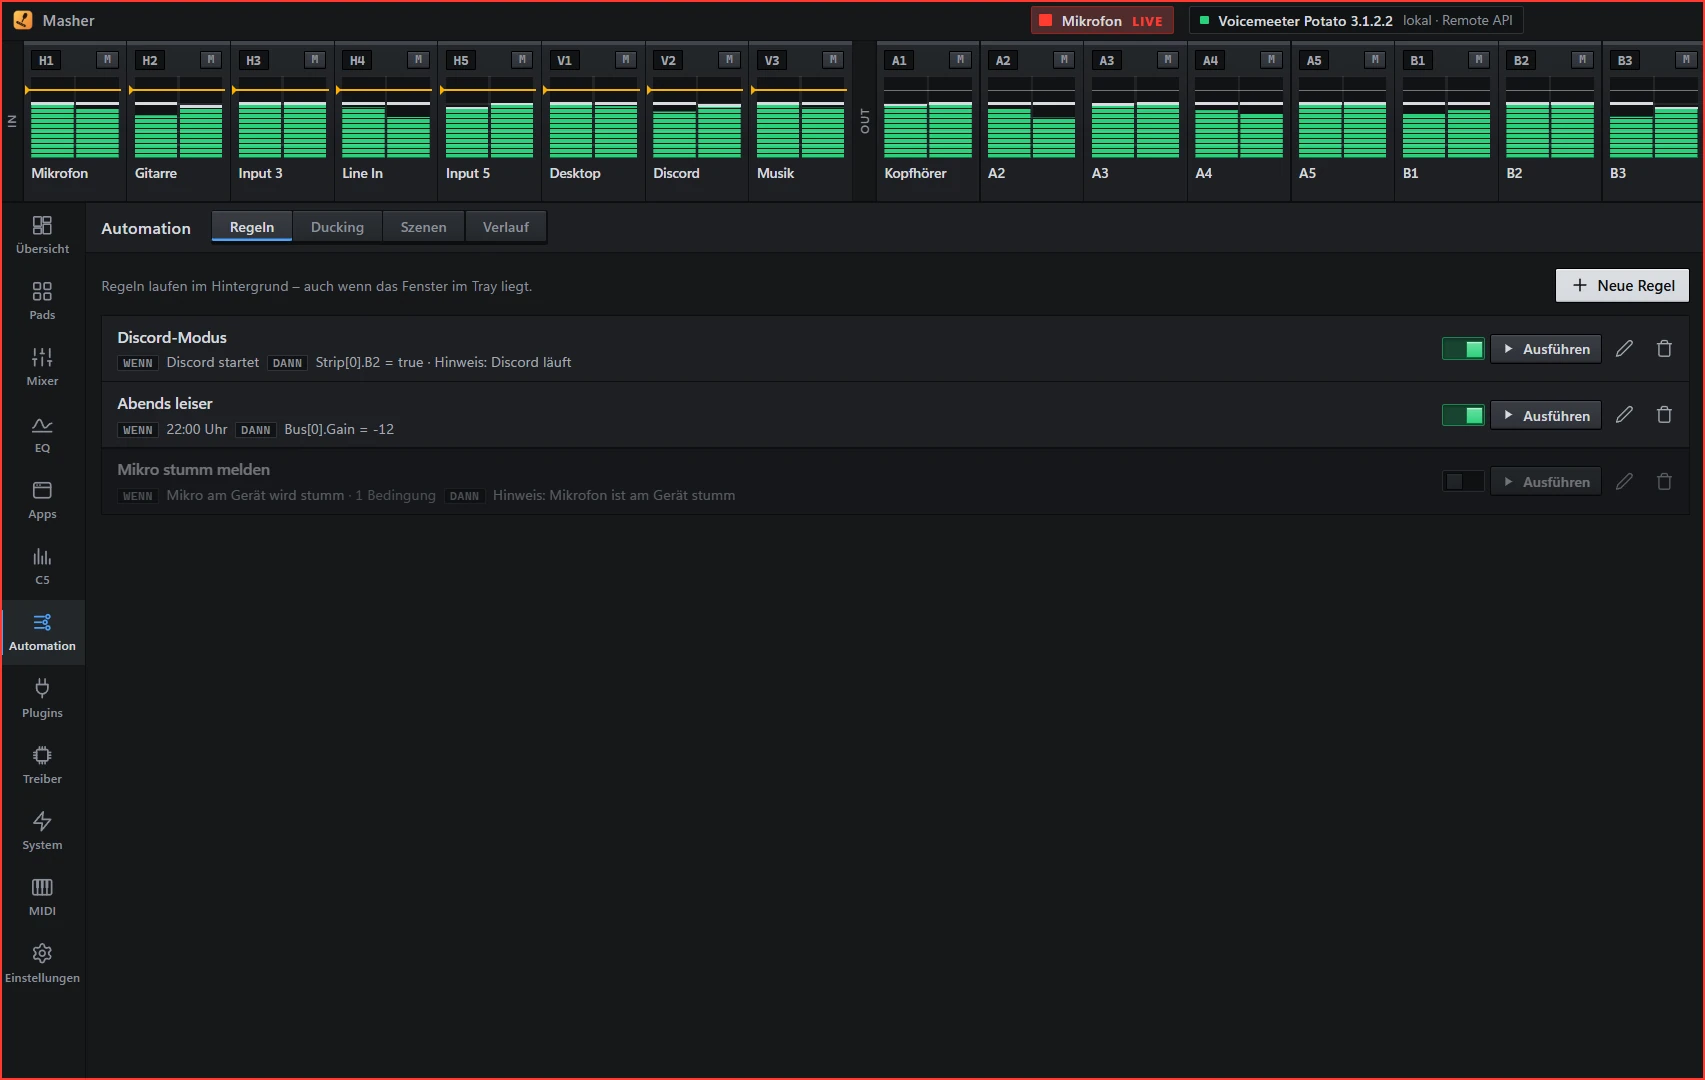Edit the Abends leiser rule with pencil icon
Screen dimensions: 1705x1080
[1624, 415]
